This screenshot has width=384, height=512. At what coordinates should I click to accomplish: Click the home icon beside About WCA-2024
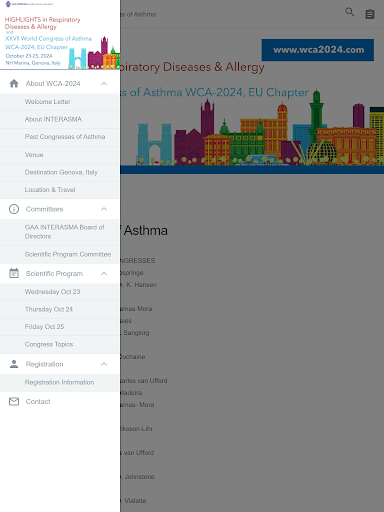(14, 83)
